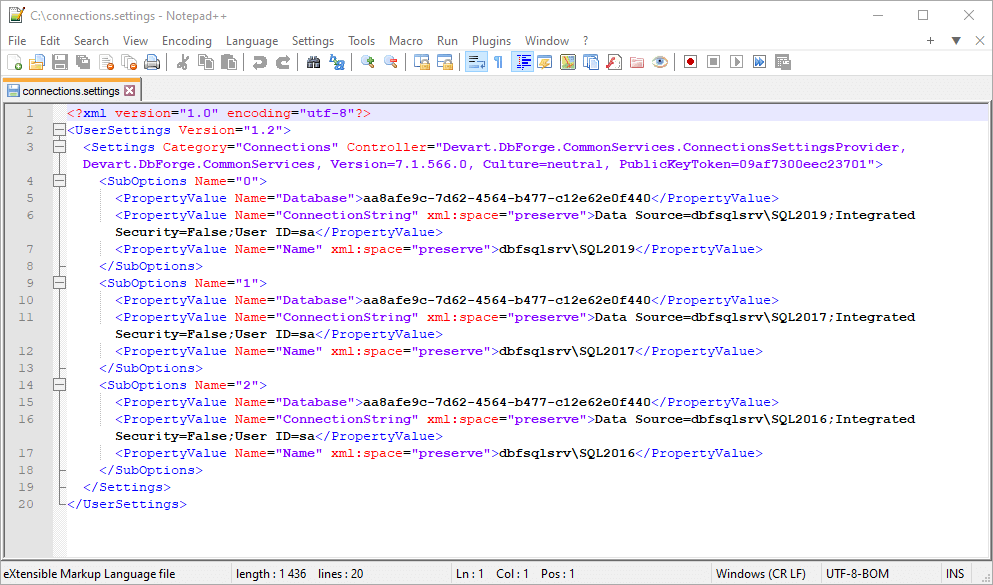
Task: Open the Language menu
Action: click(x=252, y=41)
